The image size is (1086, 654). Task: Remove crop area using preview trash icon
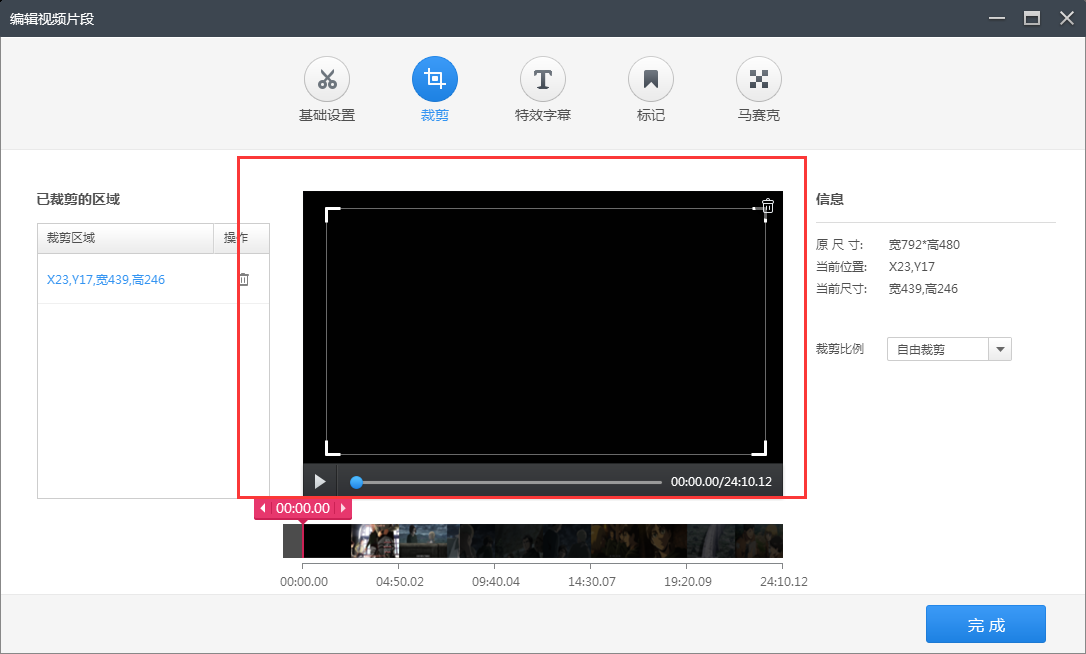point(767,206)
